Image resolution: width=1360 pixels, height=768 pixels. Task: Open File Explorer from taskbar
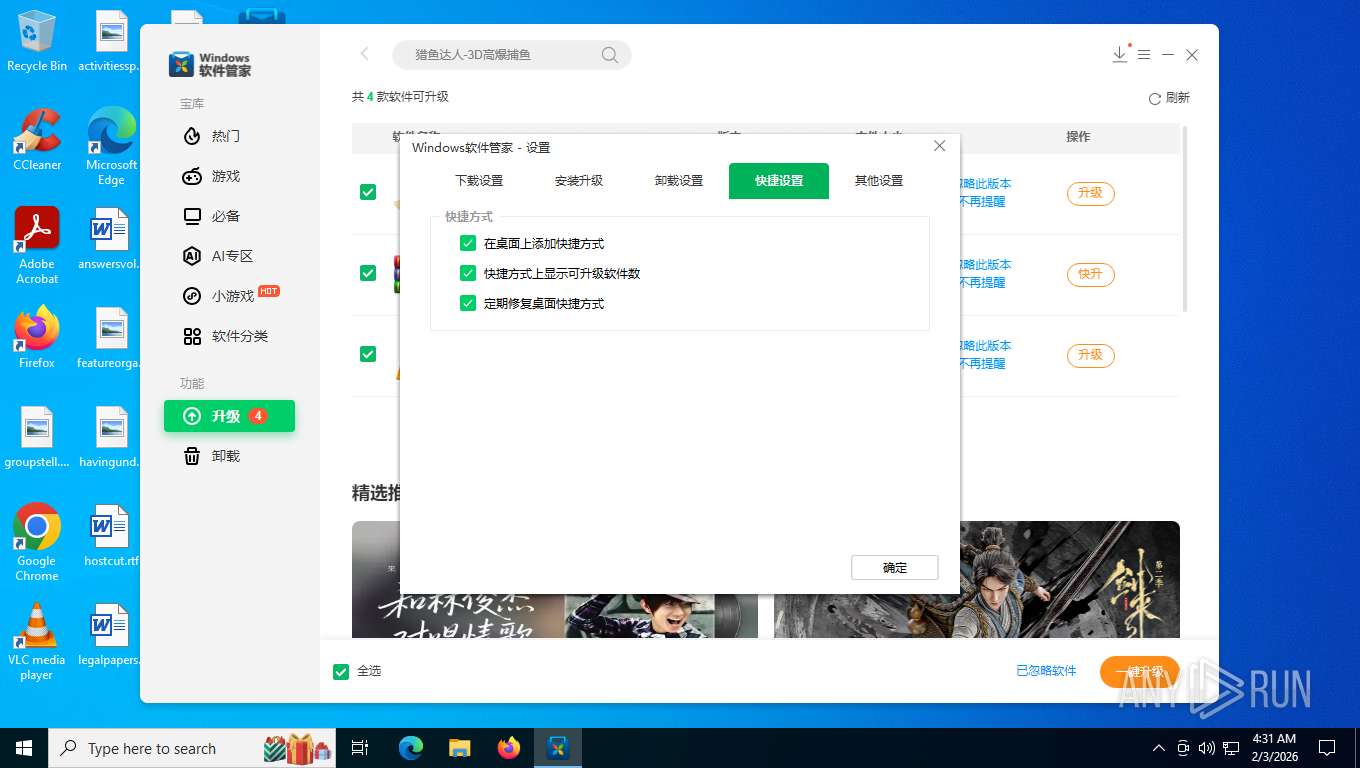pos(459,748)
